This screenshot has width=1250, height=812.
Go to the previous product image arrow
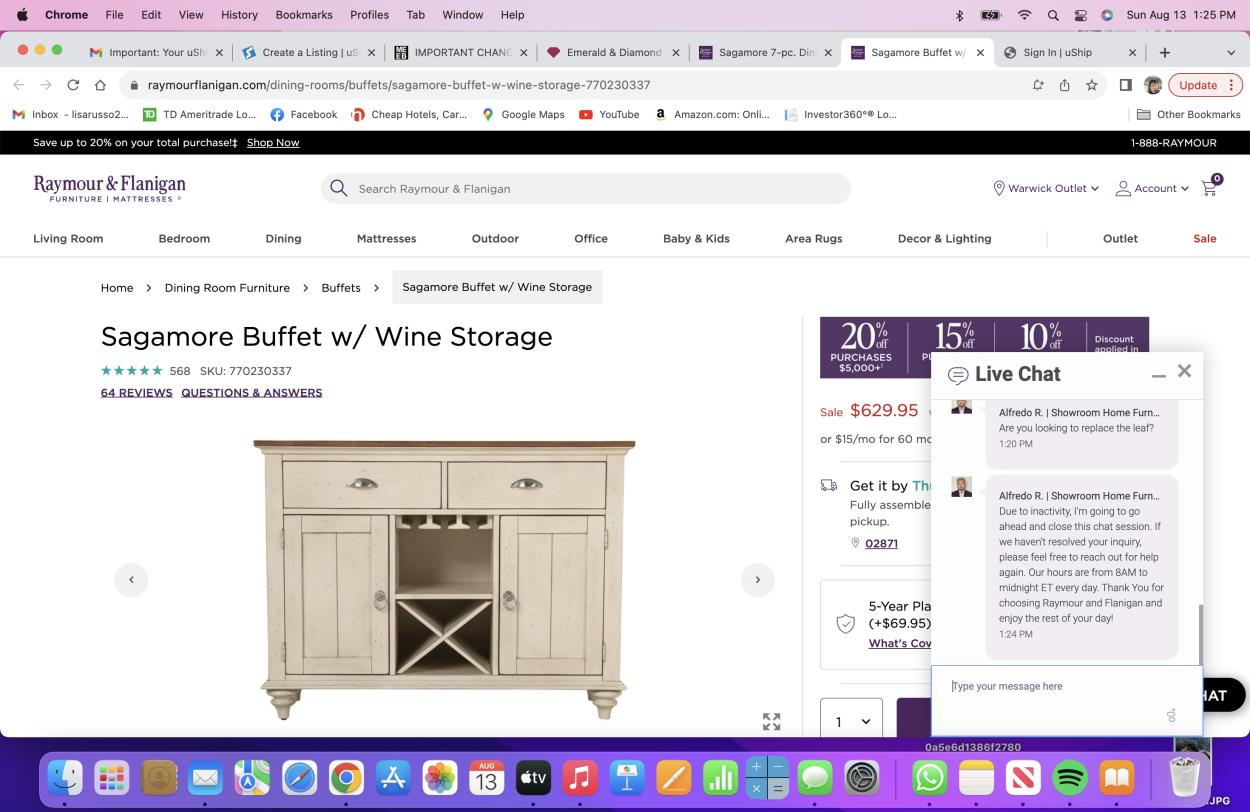tap(131, 580)
